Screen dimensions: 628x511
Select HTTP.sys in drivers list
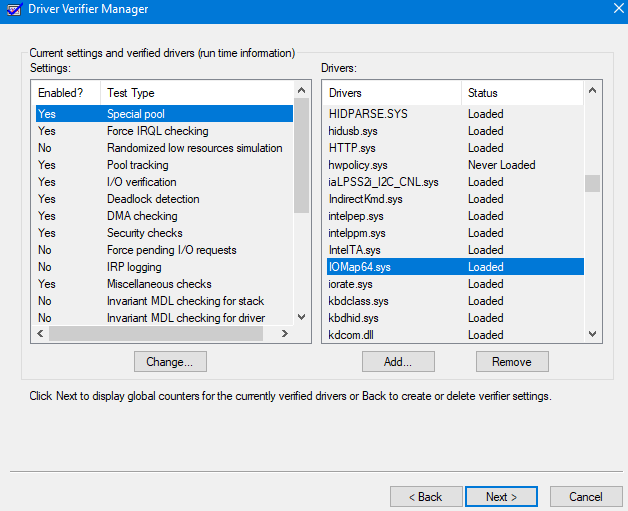(x=455, y=148)
